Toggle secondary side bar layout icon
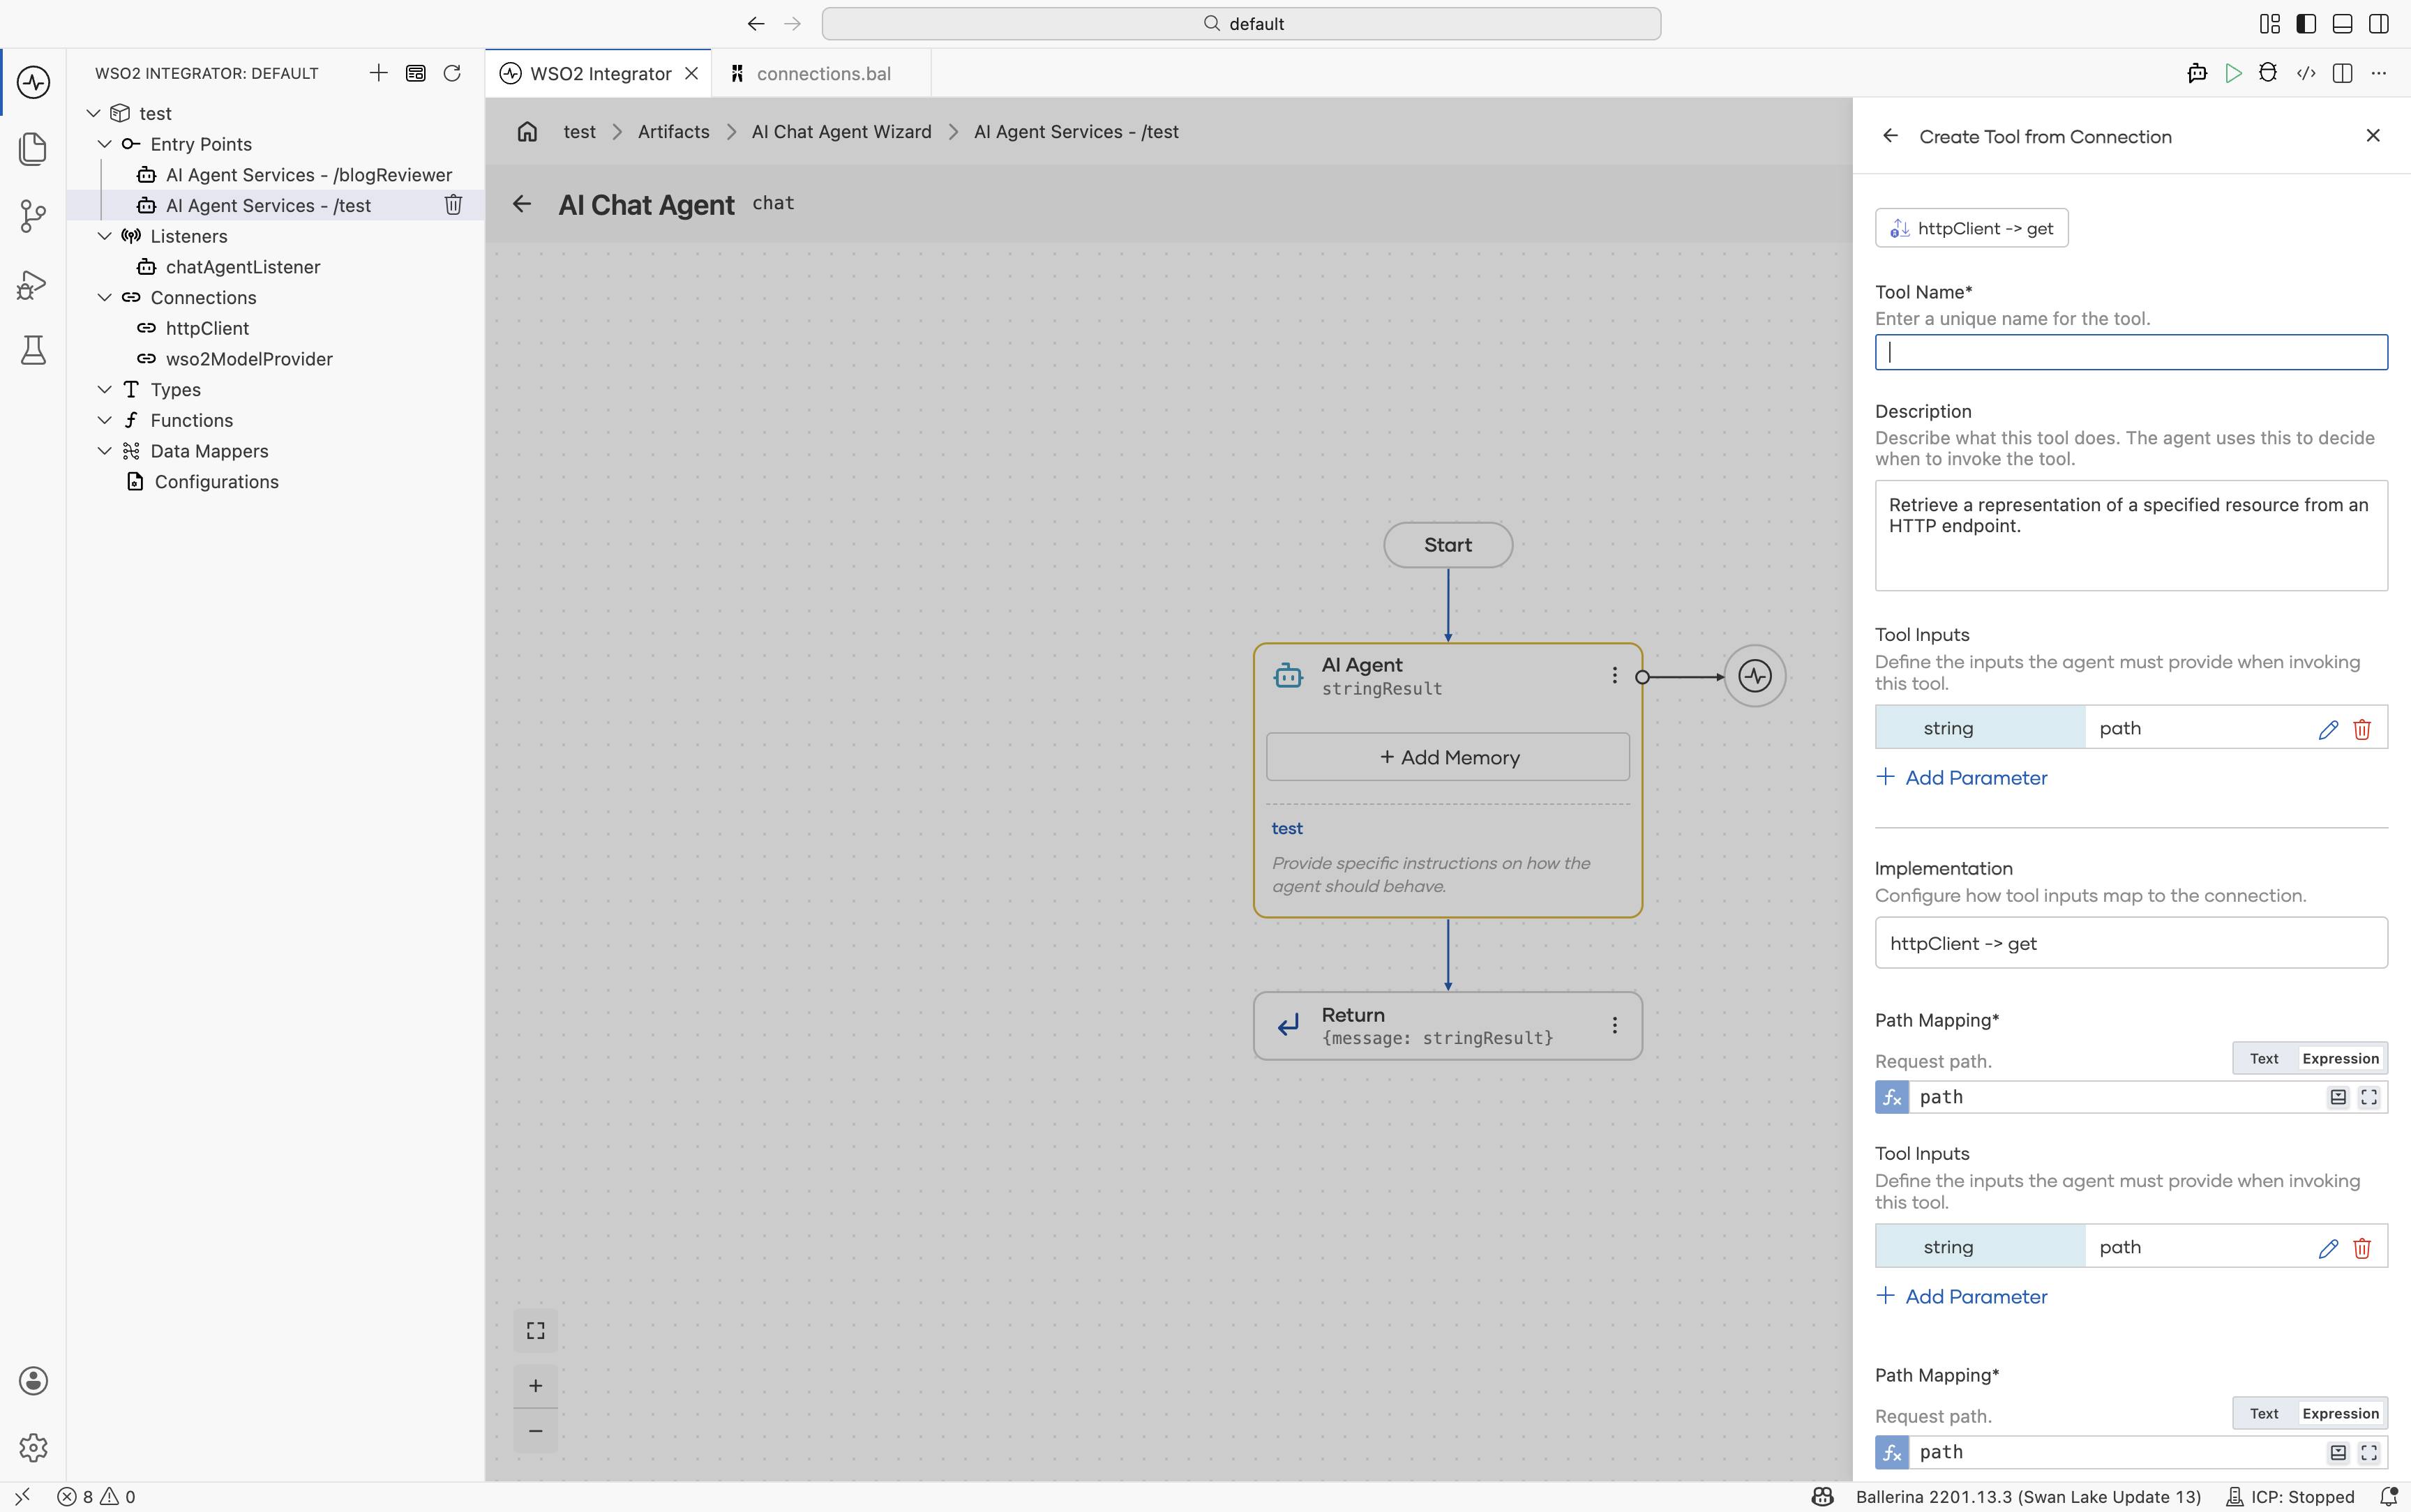Viewport: 2411px width, 1512px height. (2379, 24)
